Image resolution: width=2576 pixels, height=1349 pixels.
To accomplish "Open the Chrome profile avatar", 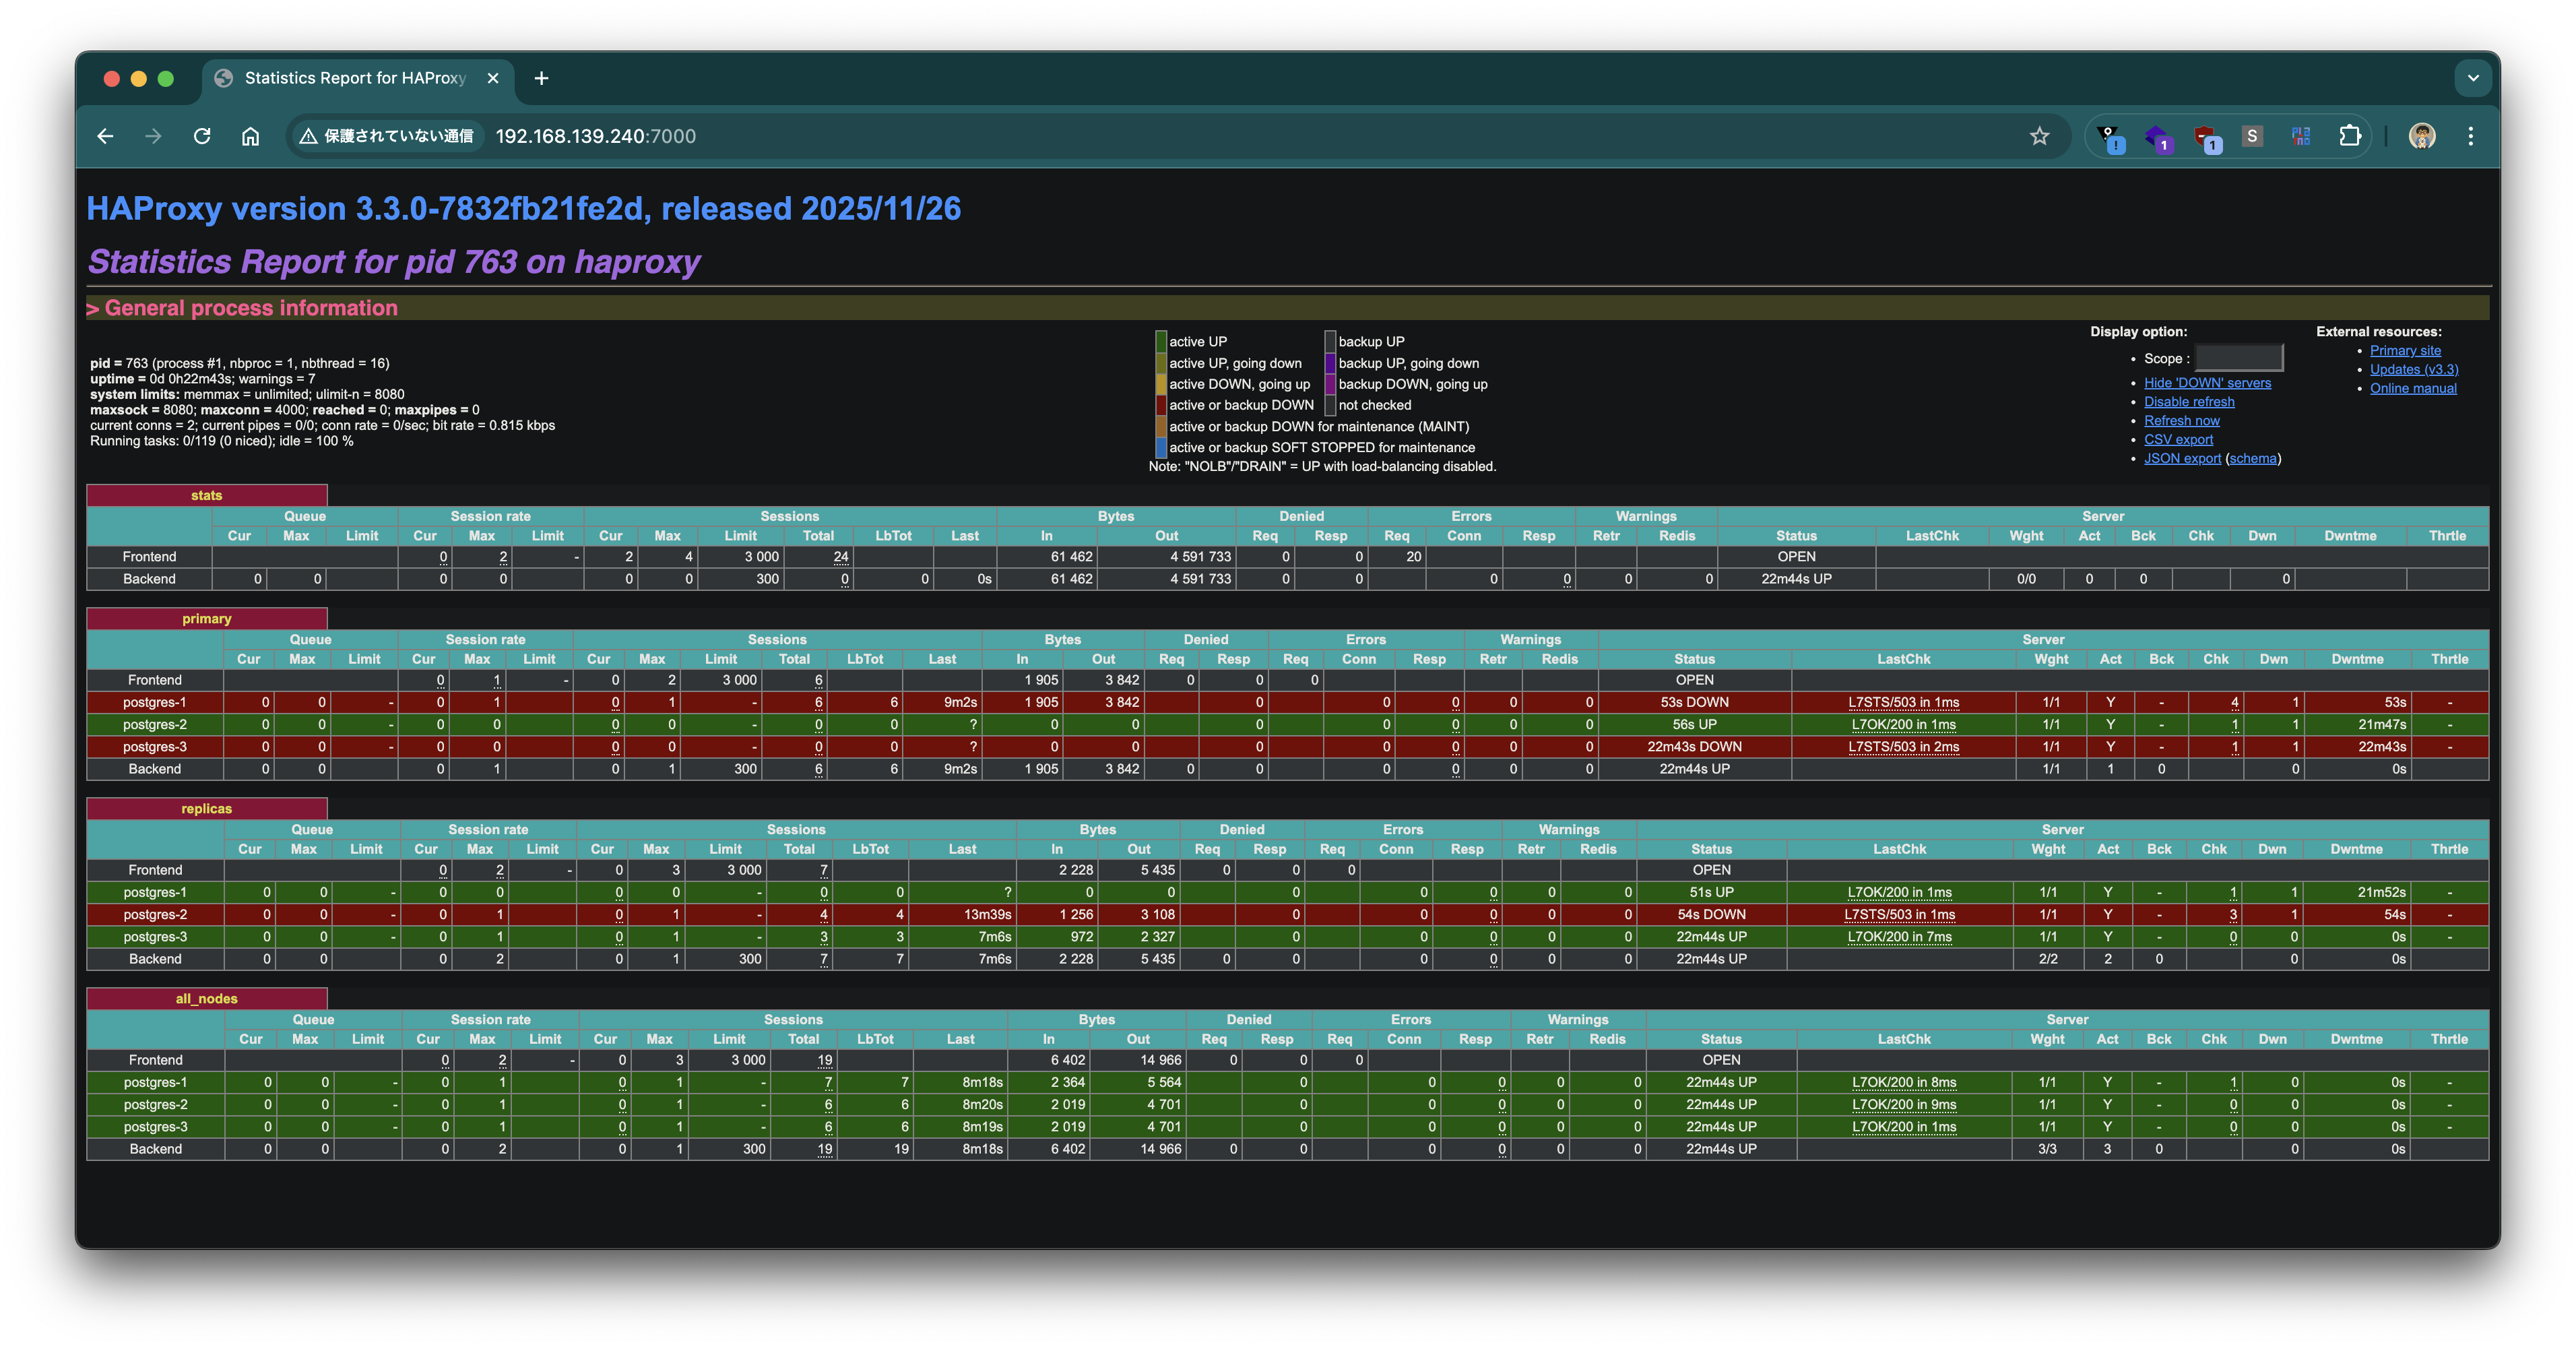I will click(x=2421, y=136).
